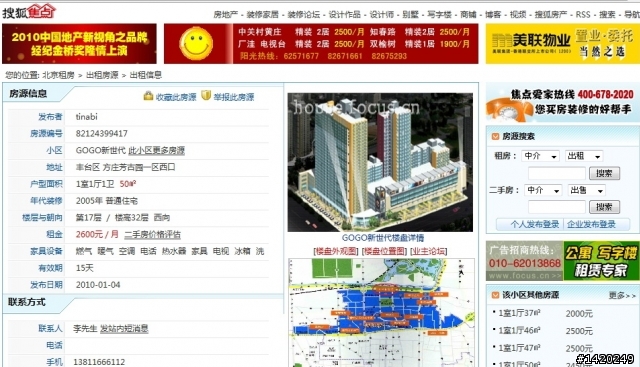Click publish date 2010-01-04

[98, 285]
